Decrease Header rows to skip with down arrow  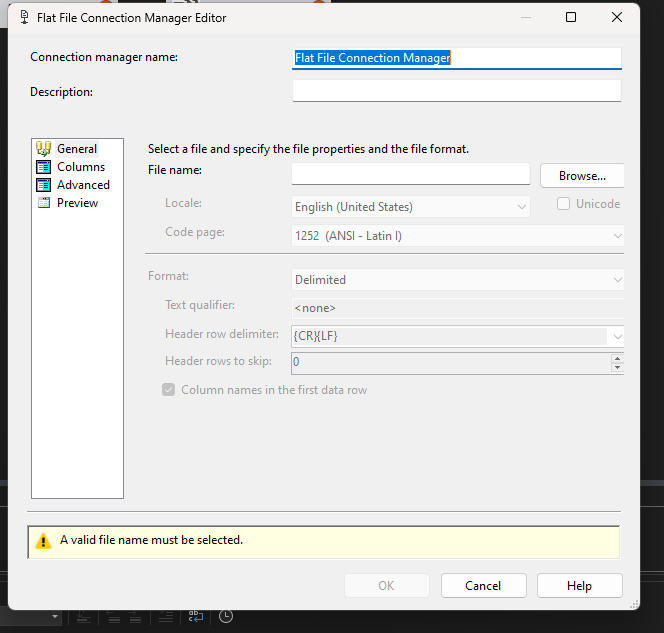[617, 368]
